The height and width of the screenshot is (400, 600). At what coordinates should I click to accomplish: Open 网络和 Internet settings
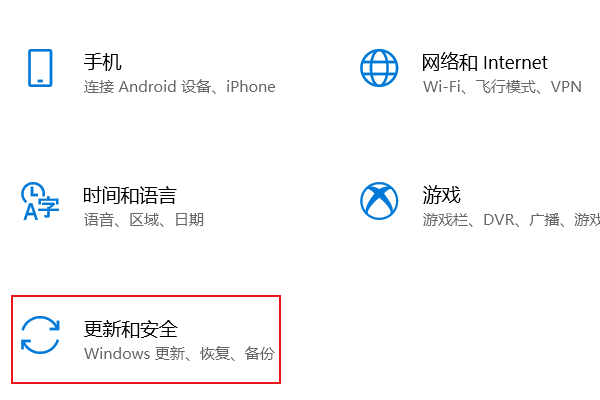(x=484, y=62)
